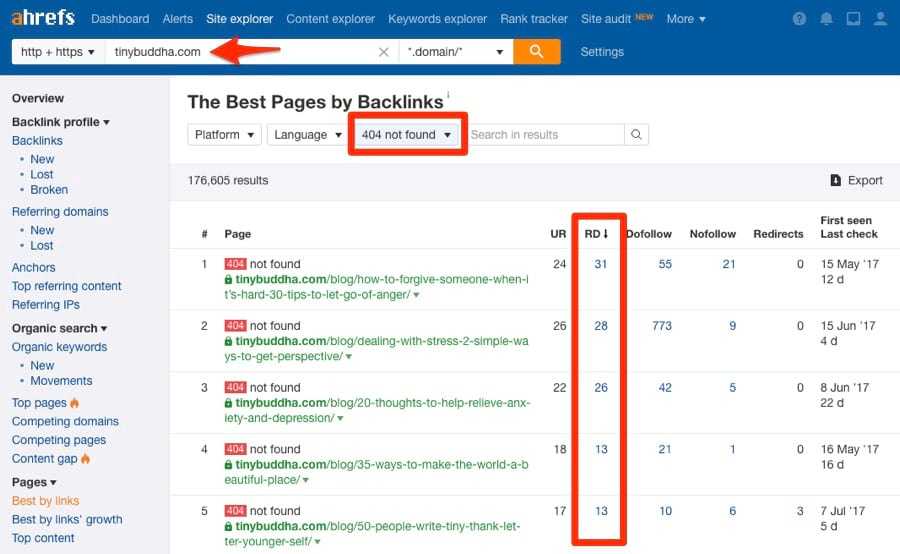Clear the tinybuddha.com search field
The height and width of the screenshot is (554, 900).
[383, 52]
